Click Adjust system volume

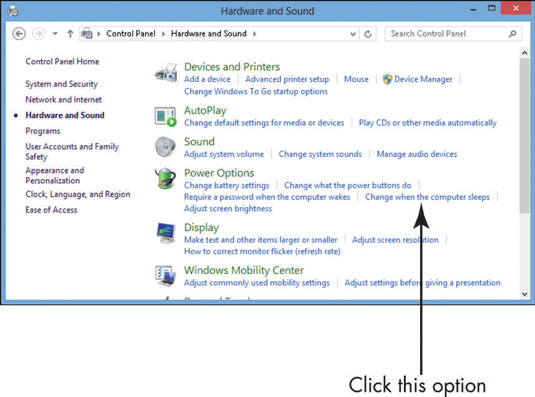pos(224,154)
